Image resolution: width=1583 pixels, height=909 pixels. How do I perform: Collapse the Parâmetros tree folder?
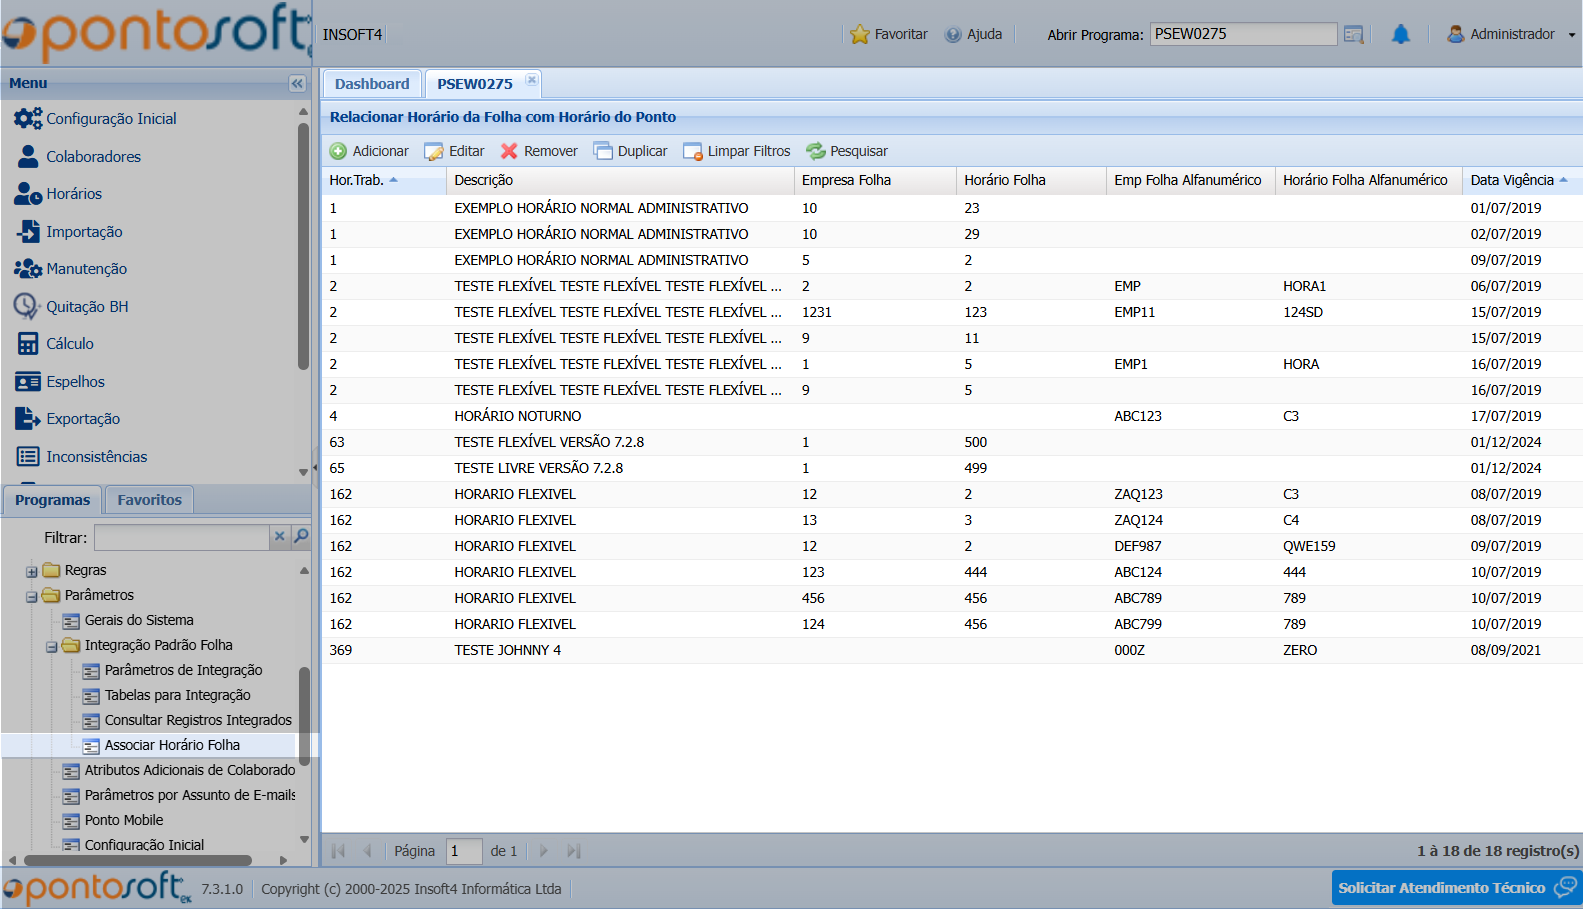tap(32, 596)
